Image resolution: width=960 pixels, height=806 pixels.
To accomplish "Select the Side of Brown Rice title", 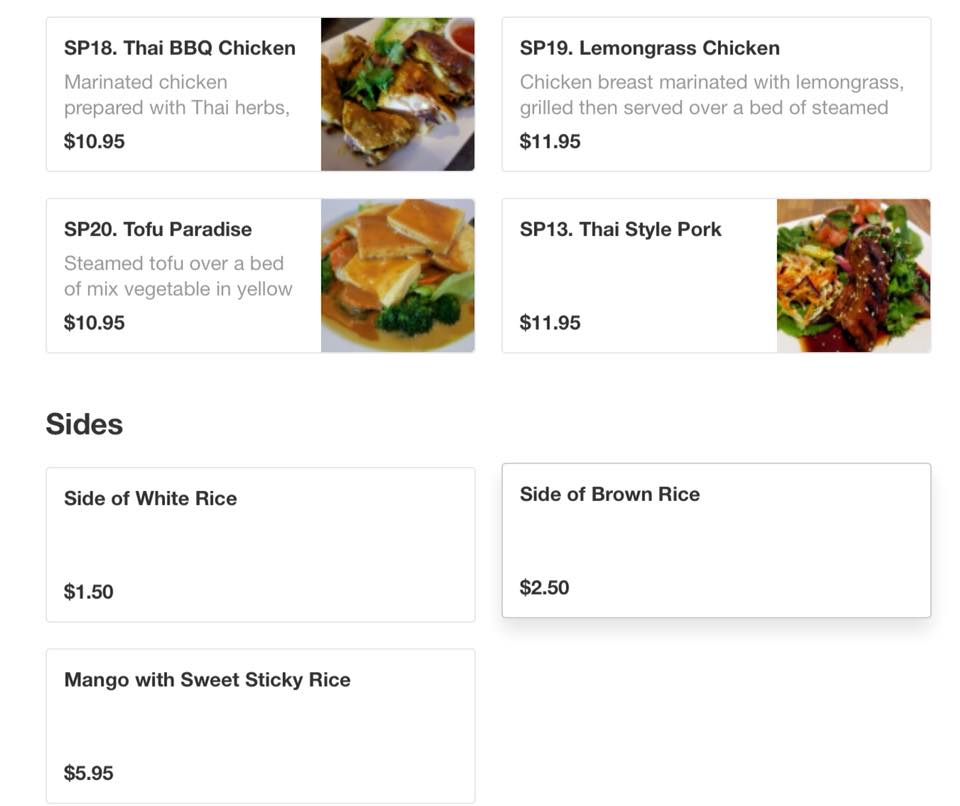I will click(x=610, y=494).
